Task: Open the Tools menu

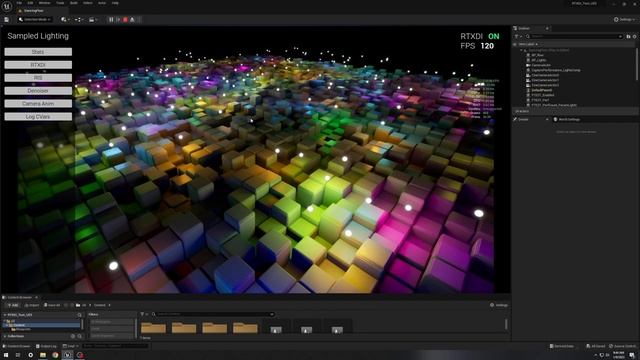Action: click(x=60, y=3)
